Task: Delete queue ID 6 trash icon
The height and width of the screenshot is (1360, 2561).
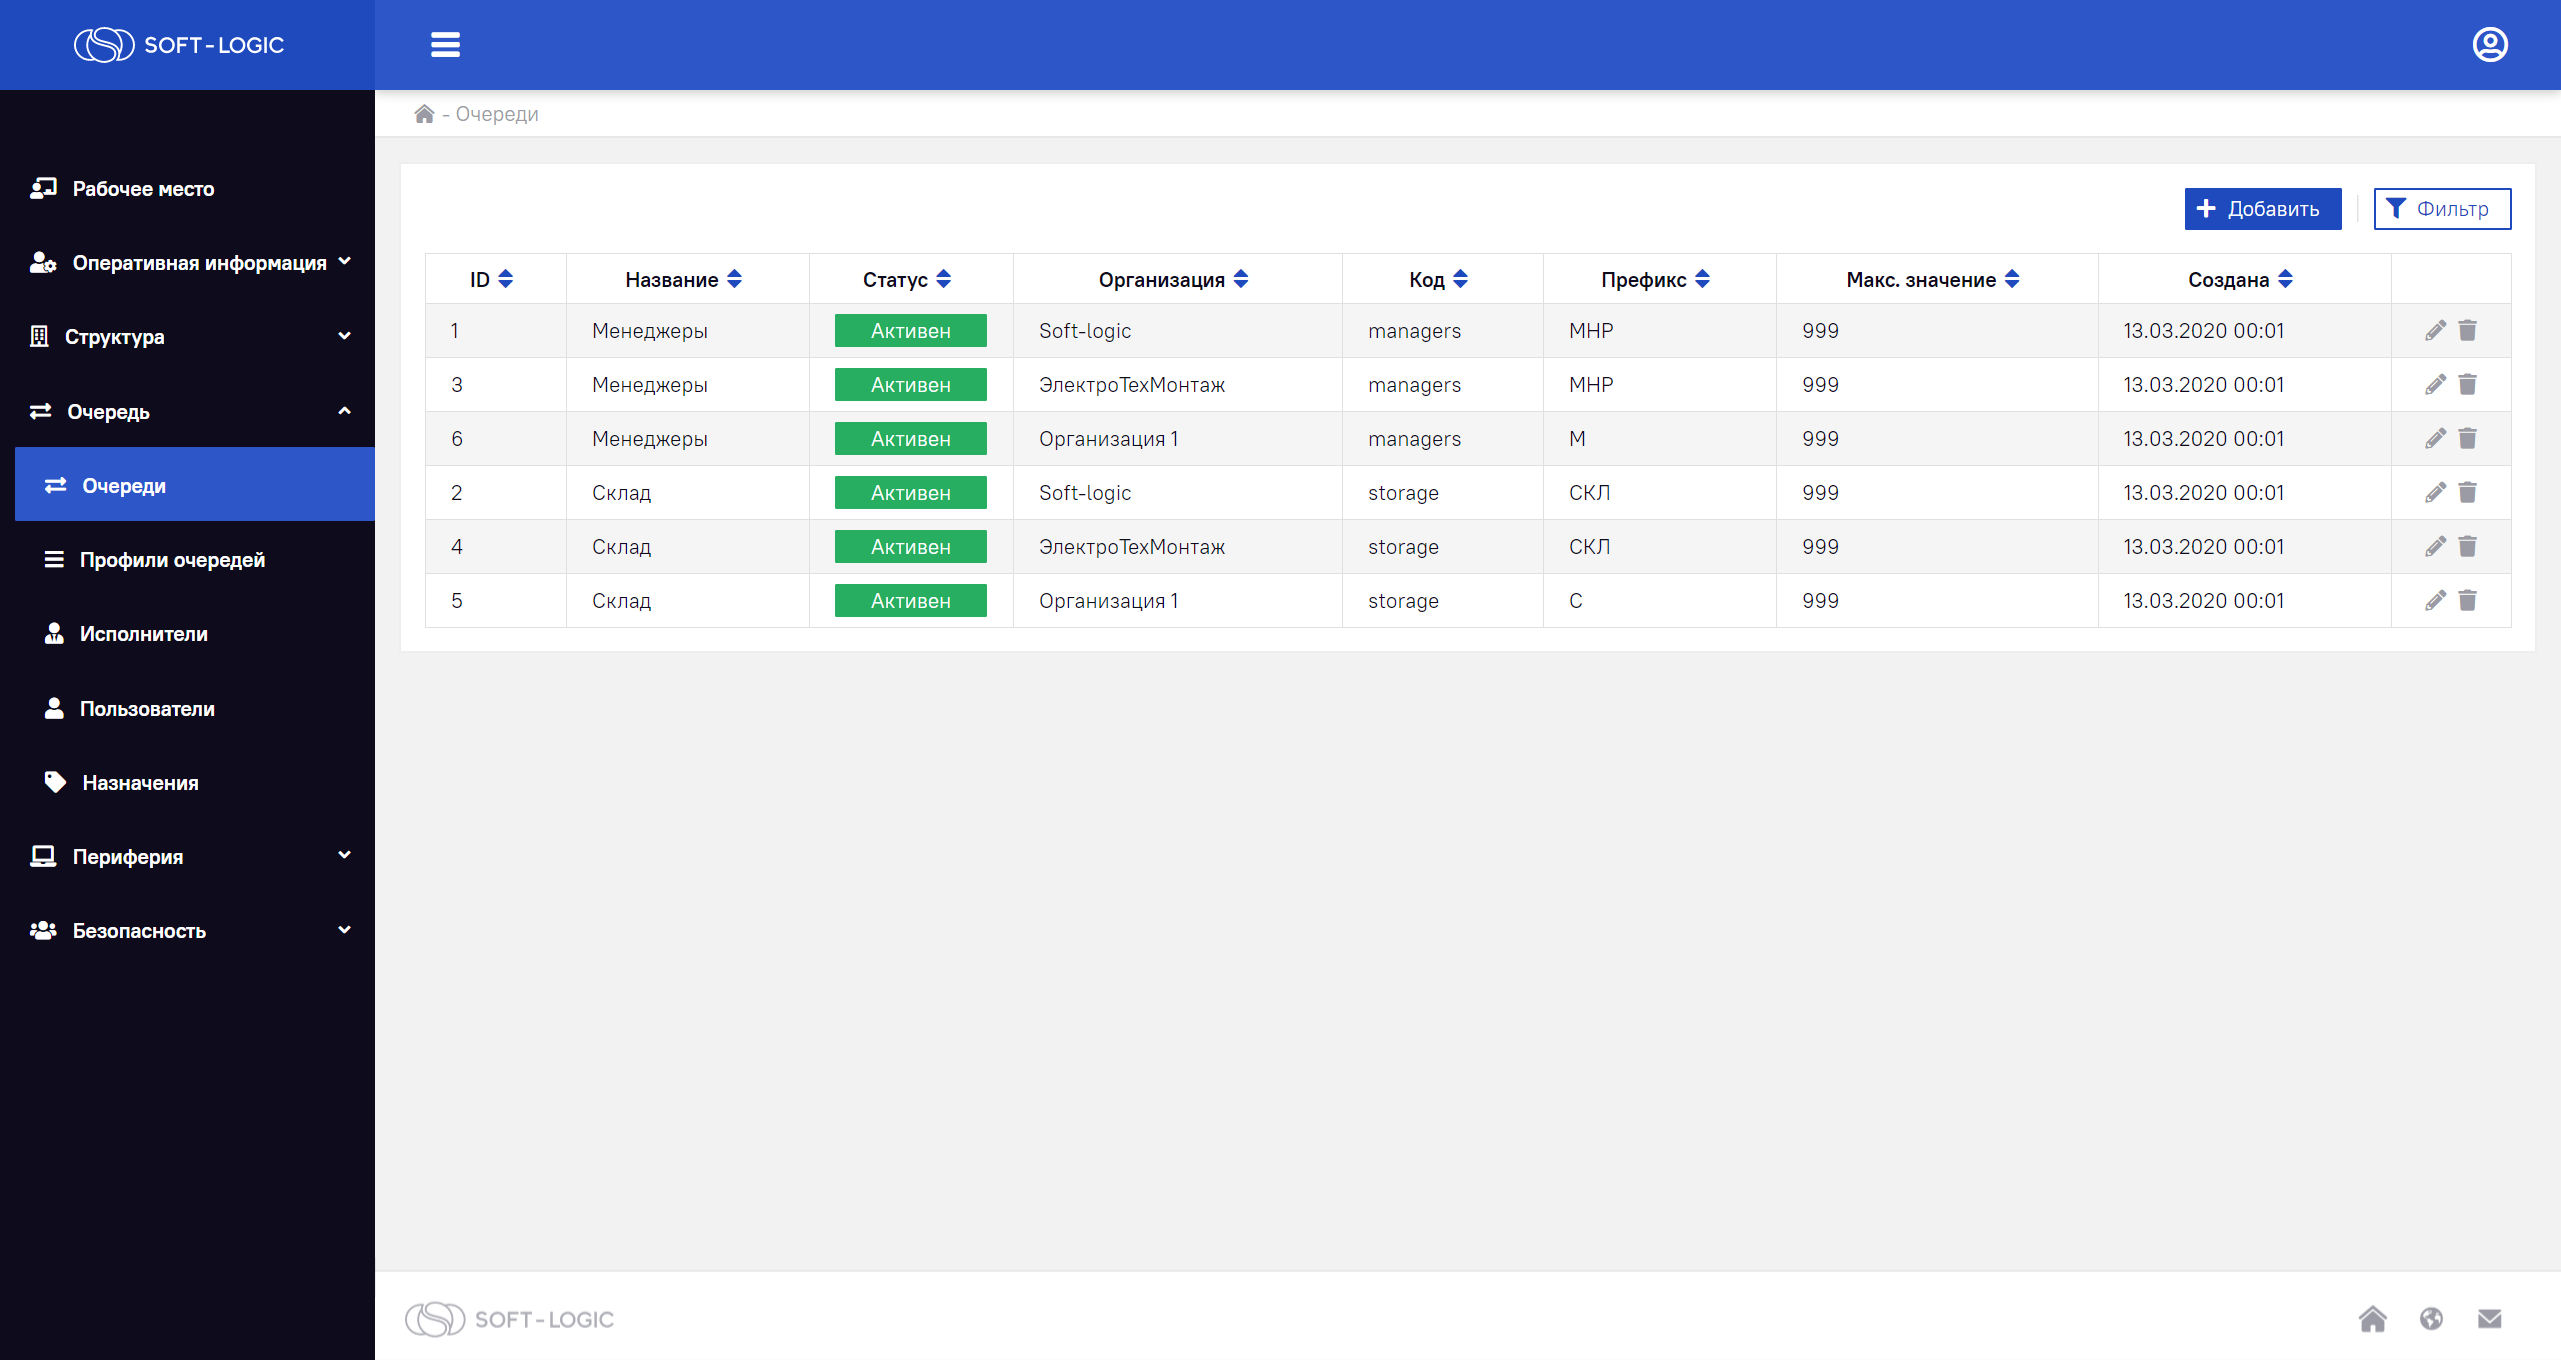Action: [x=2468, y=439]
